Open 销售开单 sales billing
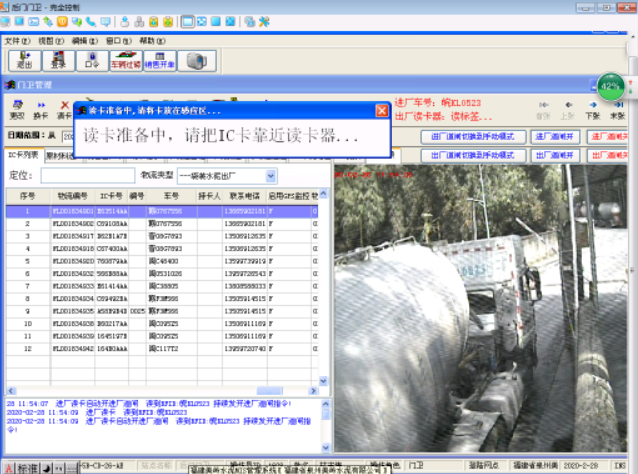Viewport: 638px width, 474px height. point(158,61)
